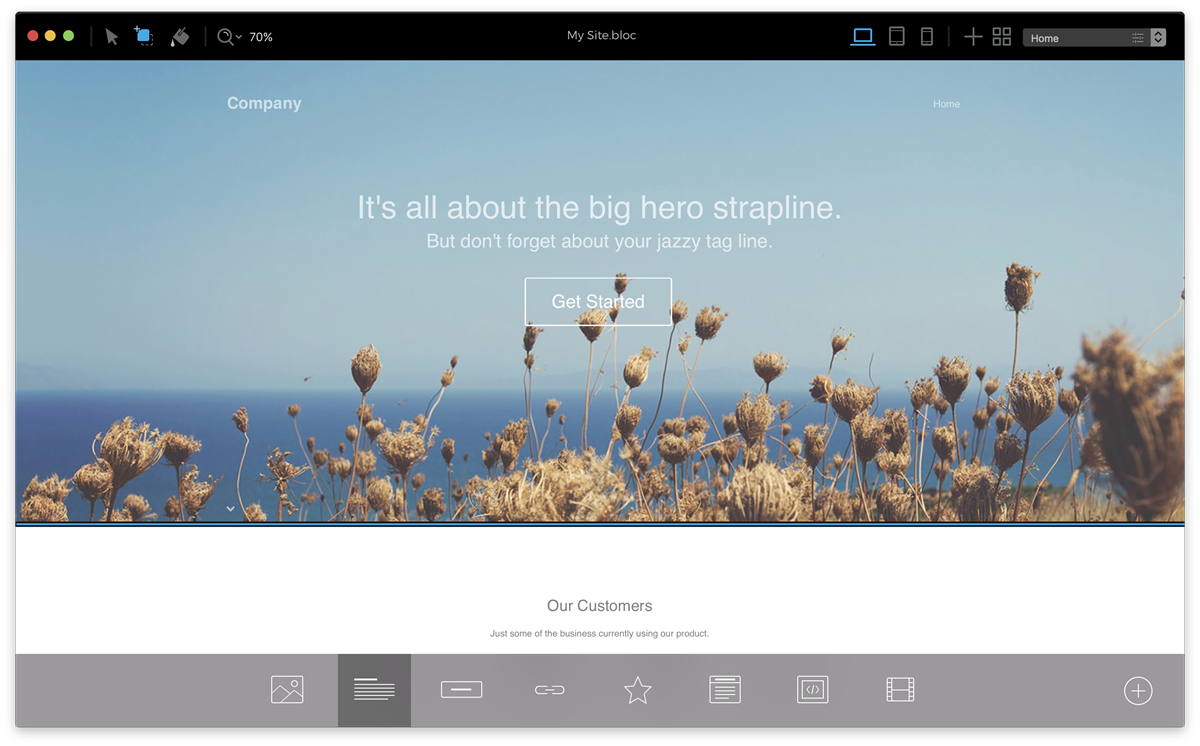Screen dimensions: 1200x746
Task: Insert an image bric
Action: [x=287, y=690]
